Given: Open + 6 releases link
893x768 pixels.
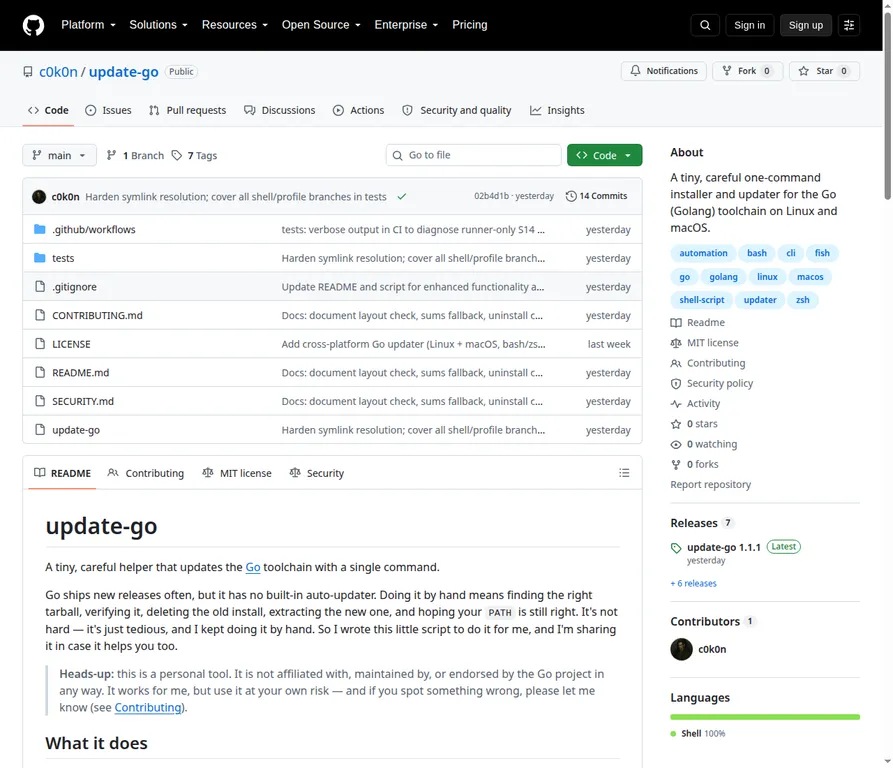Looking at the screenshot, I should tap(694, 584).
